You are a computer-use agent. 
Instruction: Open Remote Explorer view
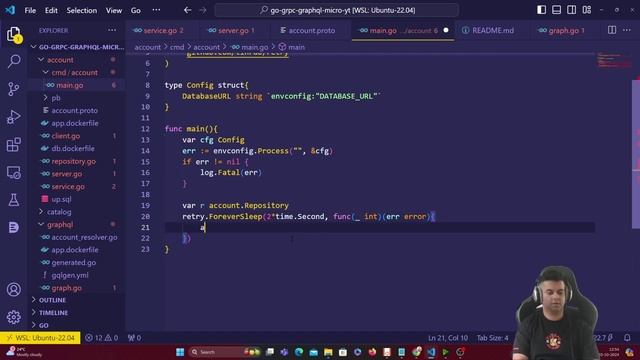(x=13, y=173)
